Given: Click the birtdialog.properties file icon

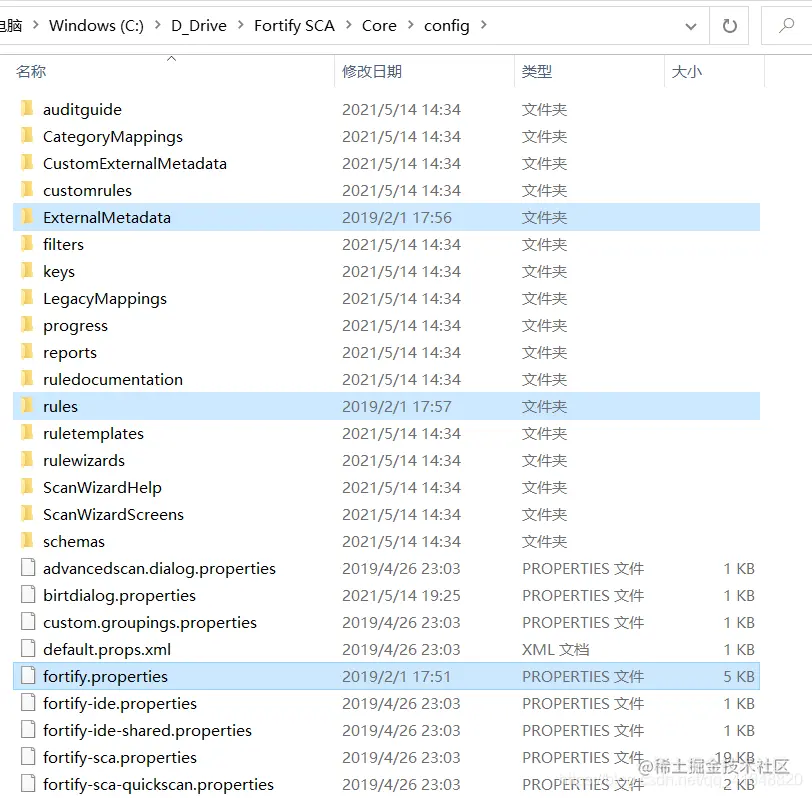Looking at the screenshot, I should point(28,594).
